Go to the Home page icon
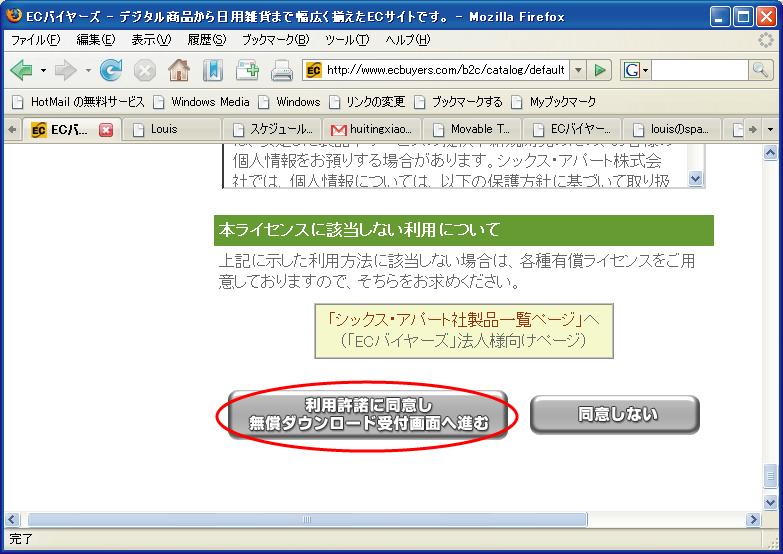The image size is (783, 554). (x=179, y=70)
